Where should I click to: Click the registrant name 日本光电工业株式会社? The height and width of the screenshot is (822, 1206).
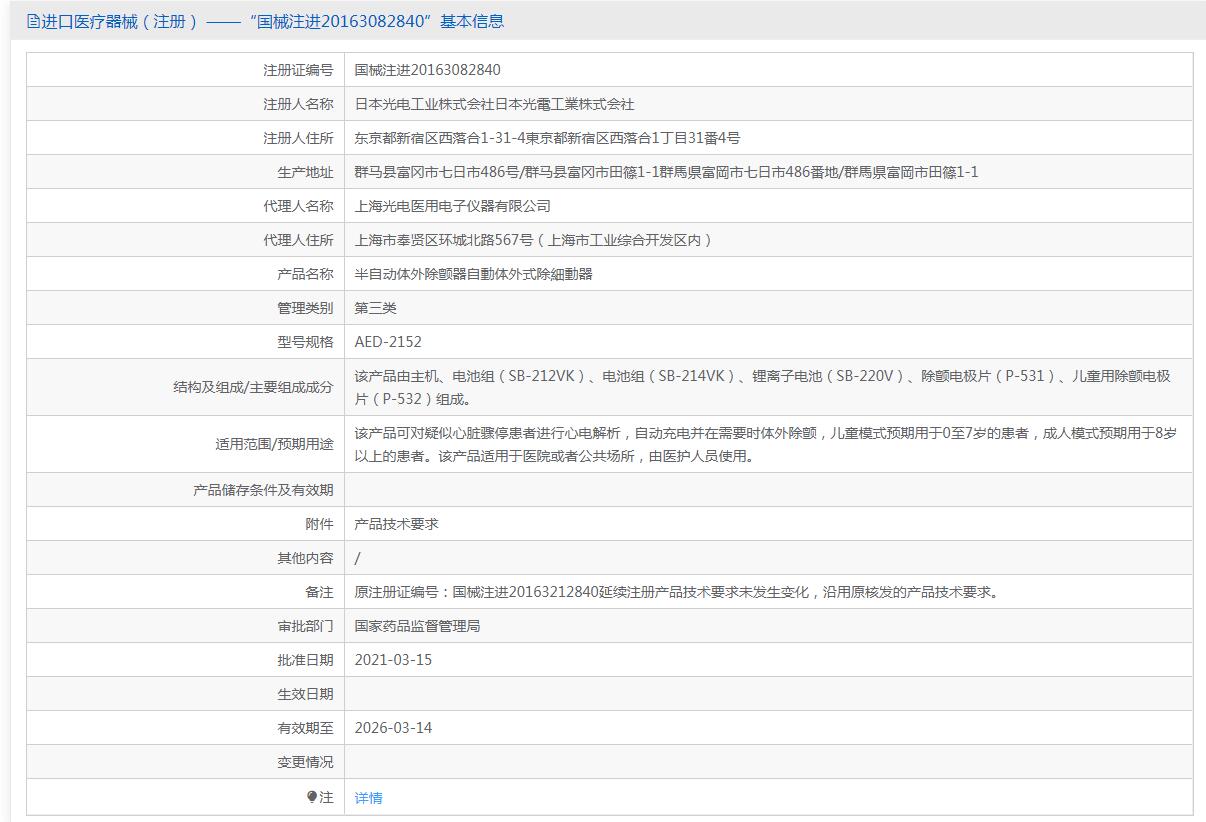click(494, 104)
